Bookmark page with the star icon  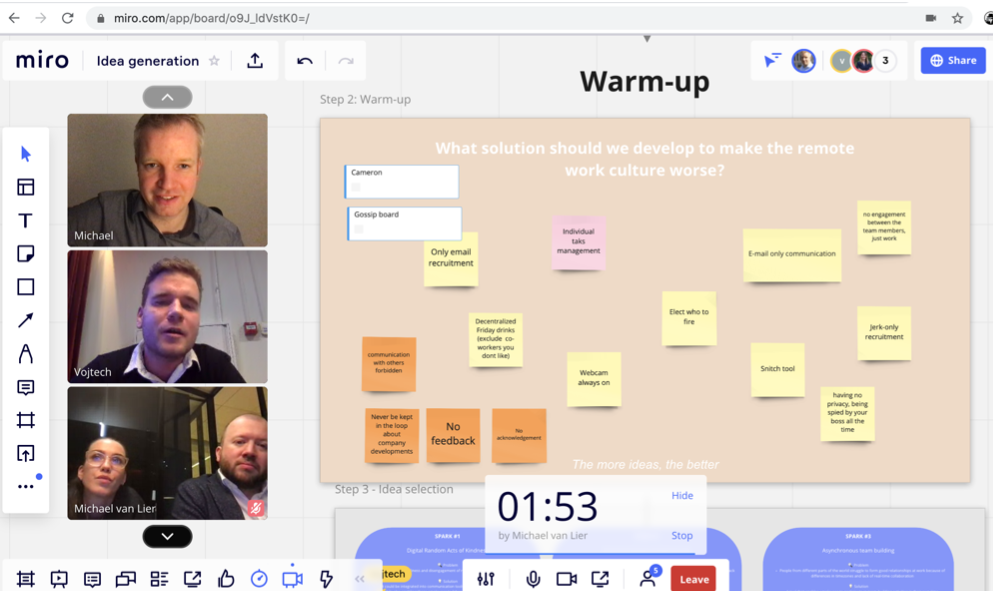[x=957, y=18]
